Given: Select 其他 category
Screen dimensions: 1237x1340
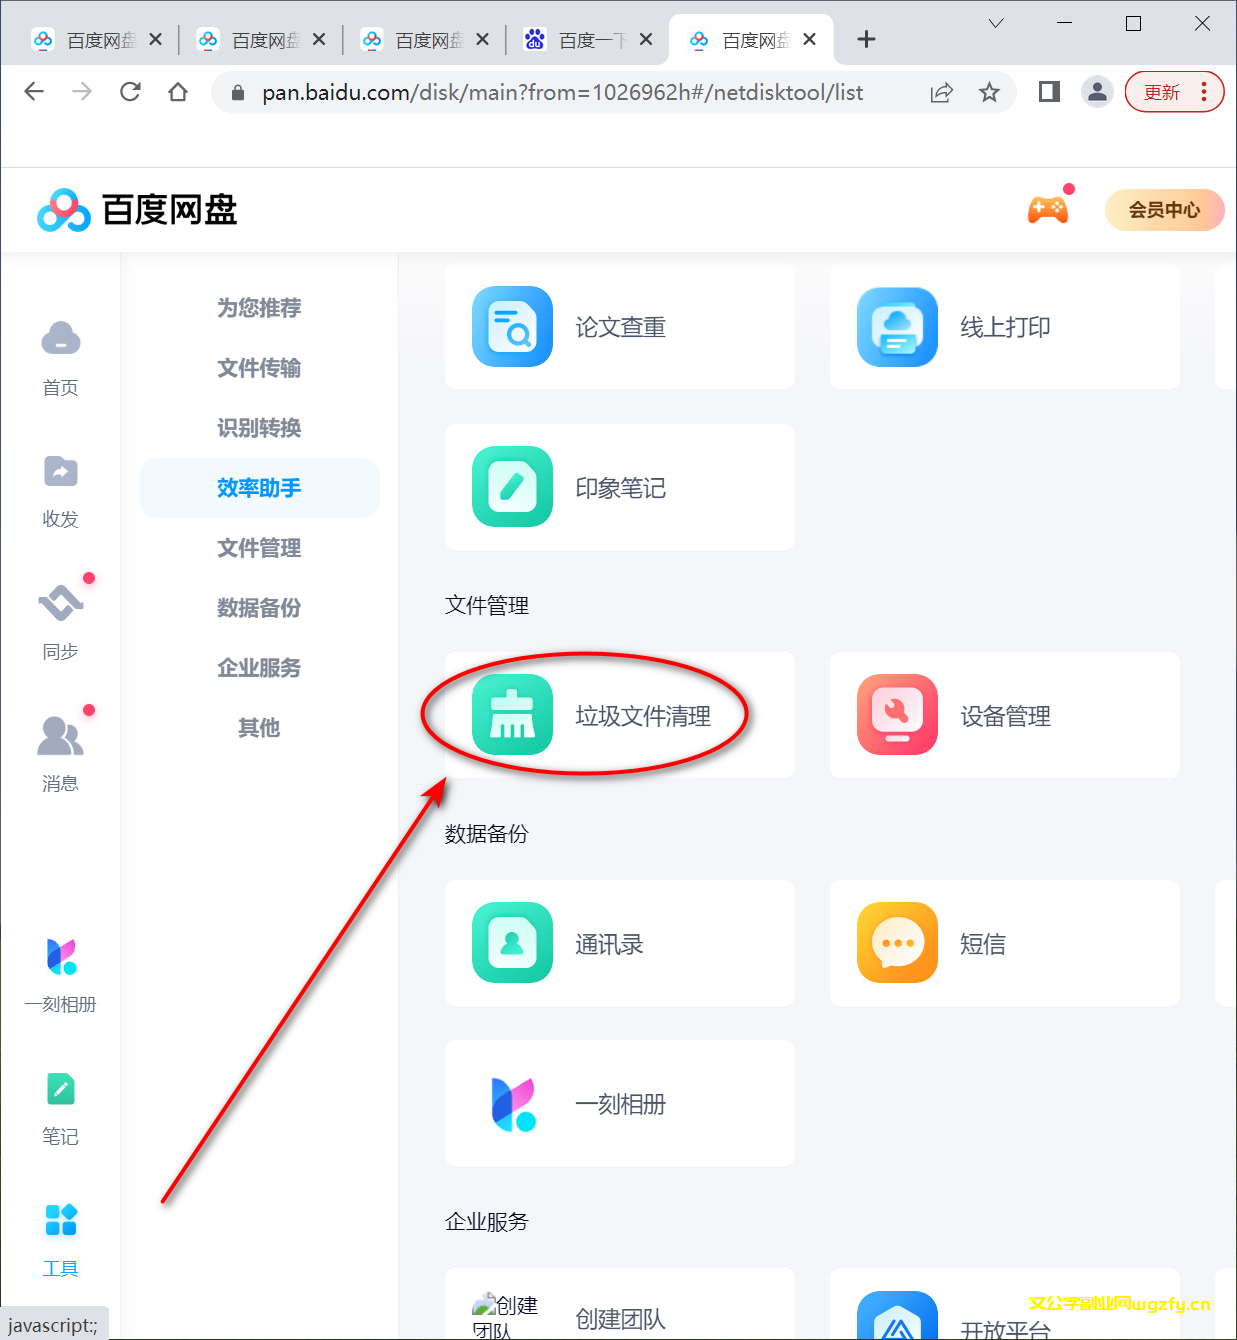Looking at the screenshot, I should tap(259, 728).
